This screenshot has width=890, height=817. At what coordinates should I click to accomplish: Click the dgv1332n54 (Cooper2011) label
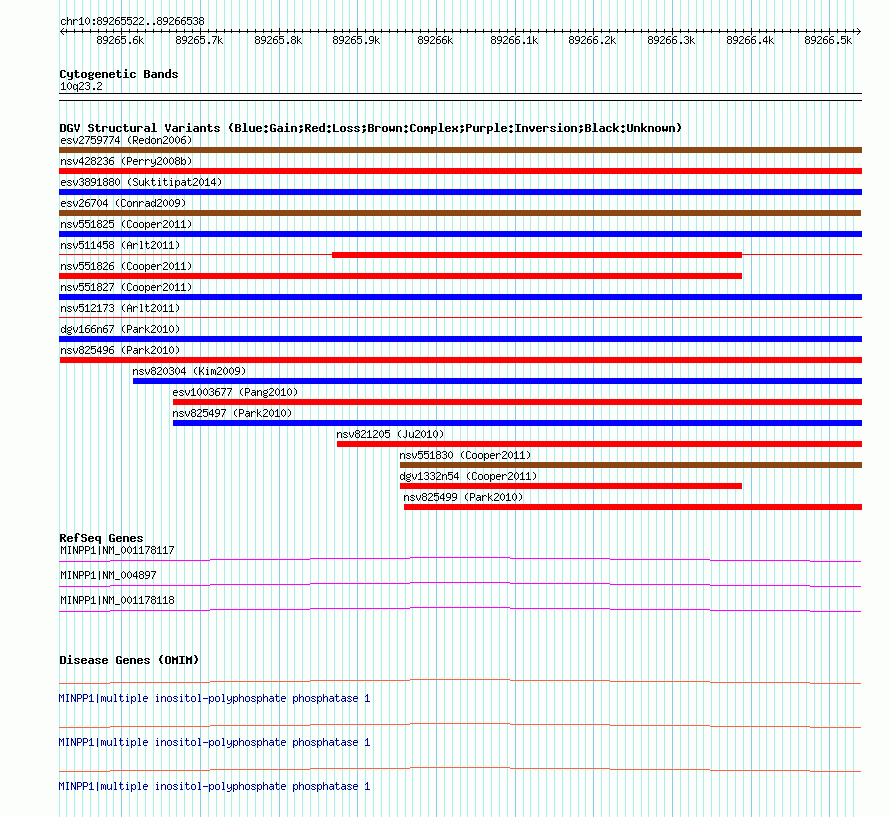click(x=468, y=476)
